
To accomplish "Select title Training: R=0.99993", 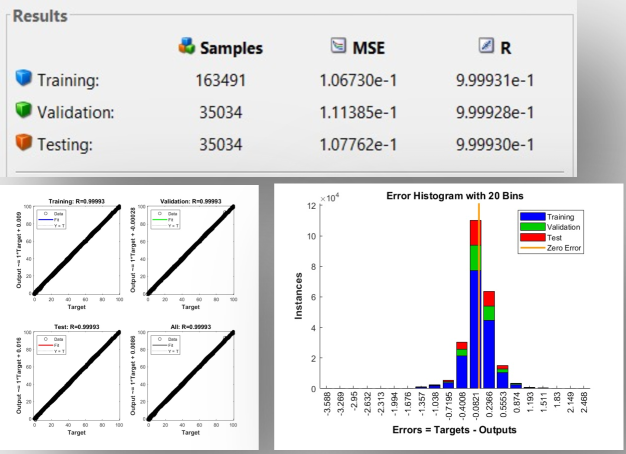I will (x=77, y=201).
